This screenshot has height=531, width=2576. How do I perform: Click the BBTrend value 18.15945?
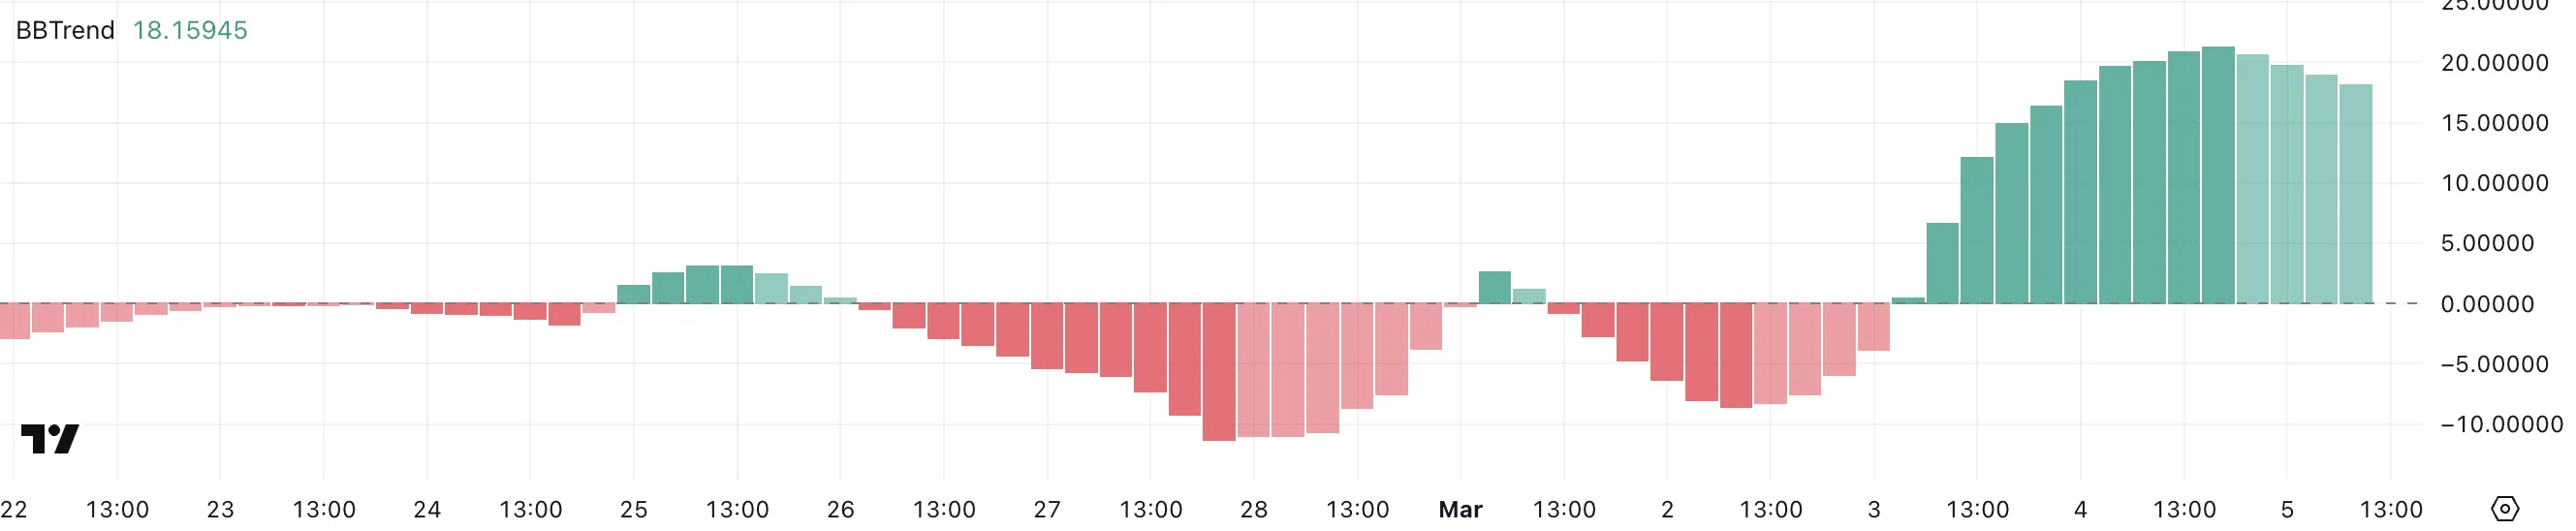tap(190, 30)
